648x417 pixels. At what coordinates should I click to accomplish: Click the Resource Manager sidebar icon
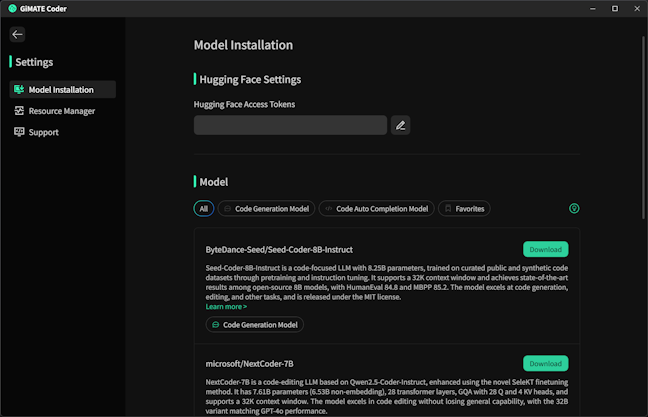19,111
